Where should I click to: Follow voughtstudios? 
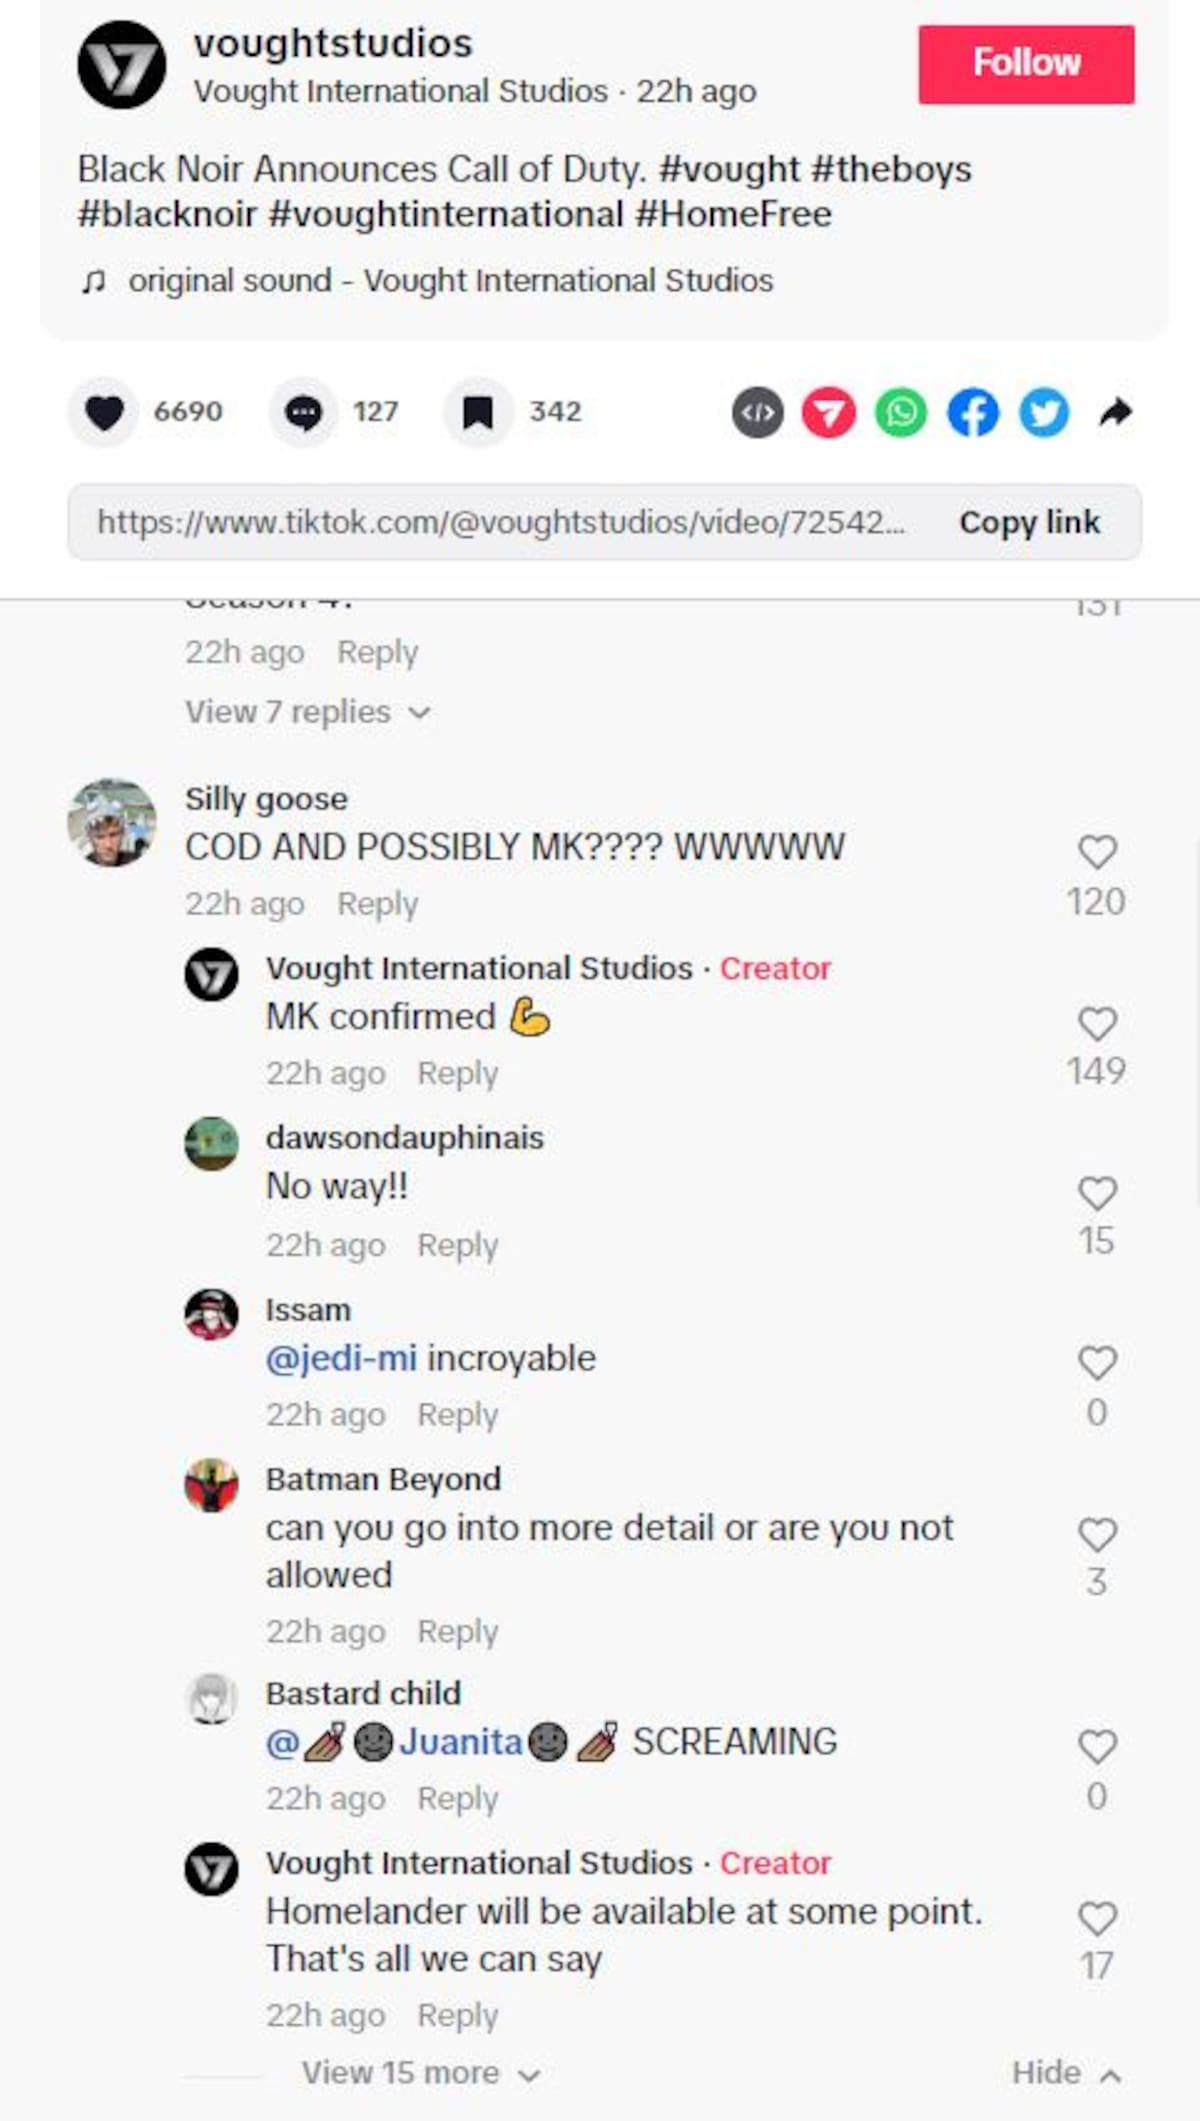pos(1026,64)
